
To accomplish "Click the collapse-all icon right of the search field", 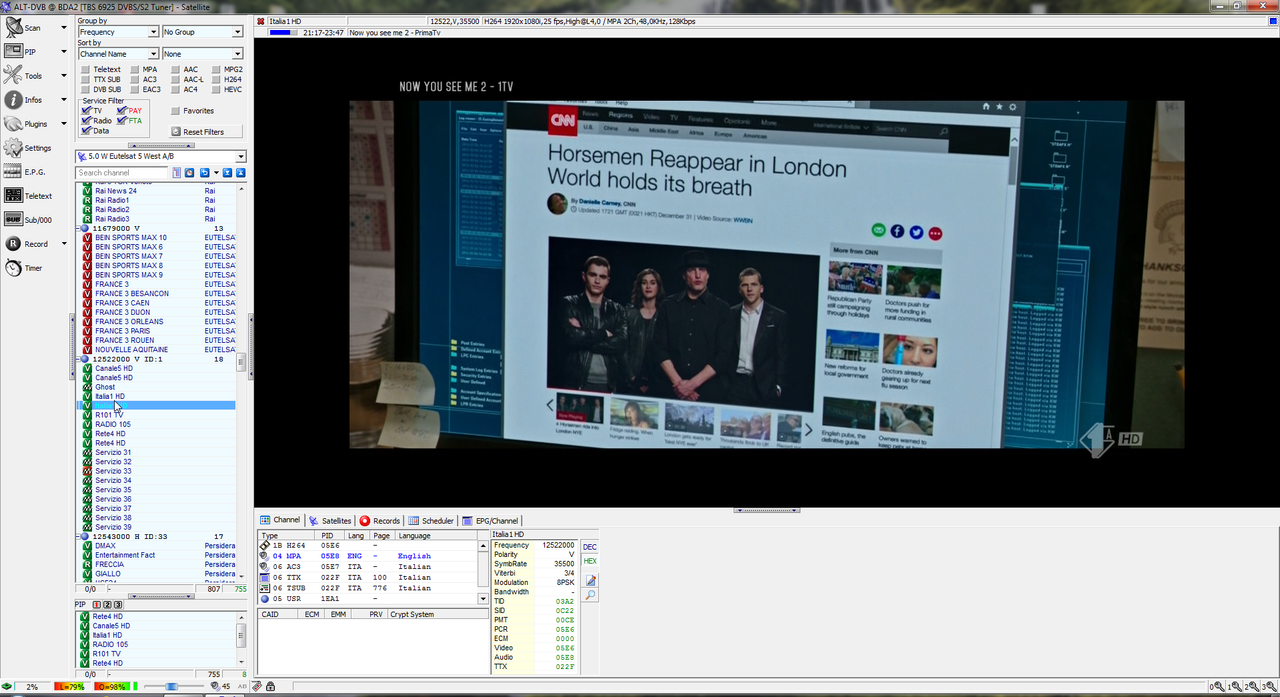I will point(241,173).
